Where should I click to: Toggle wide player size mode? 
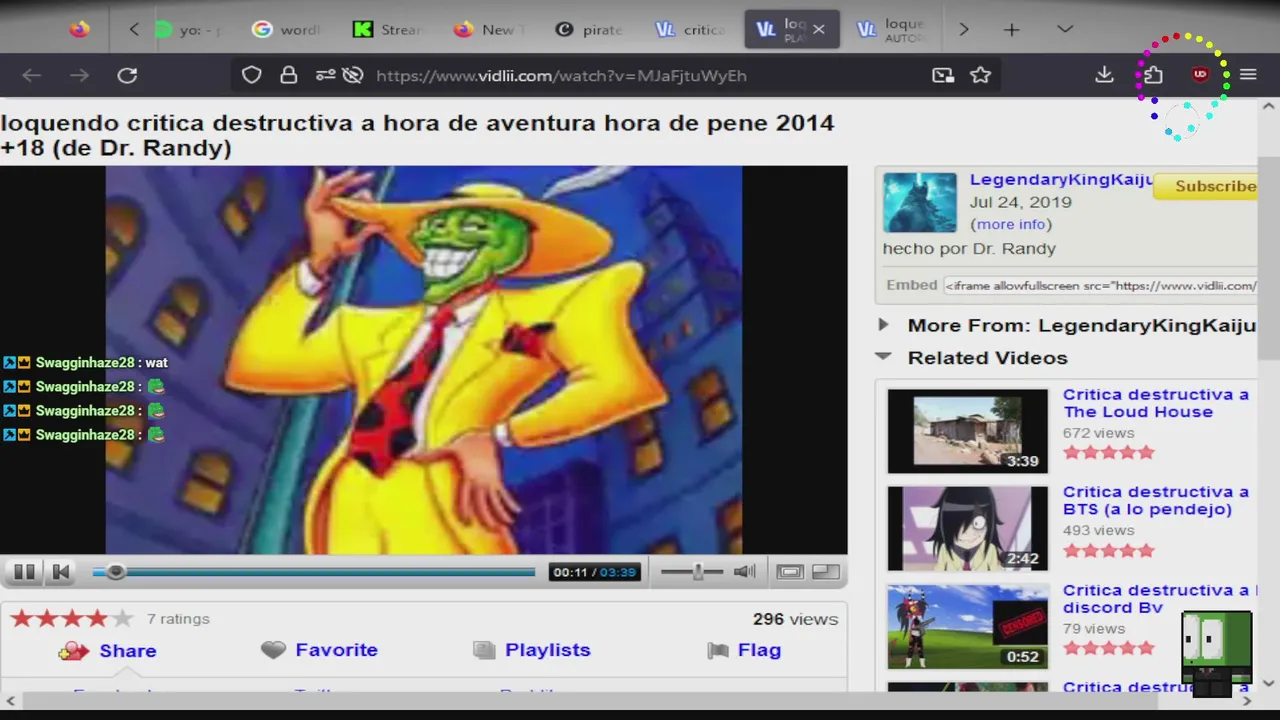tap(790, 572)
